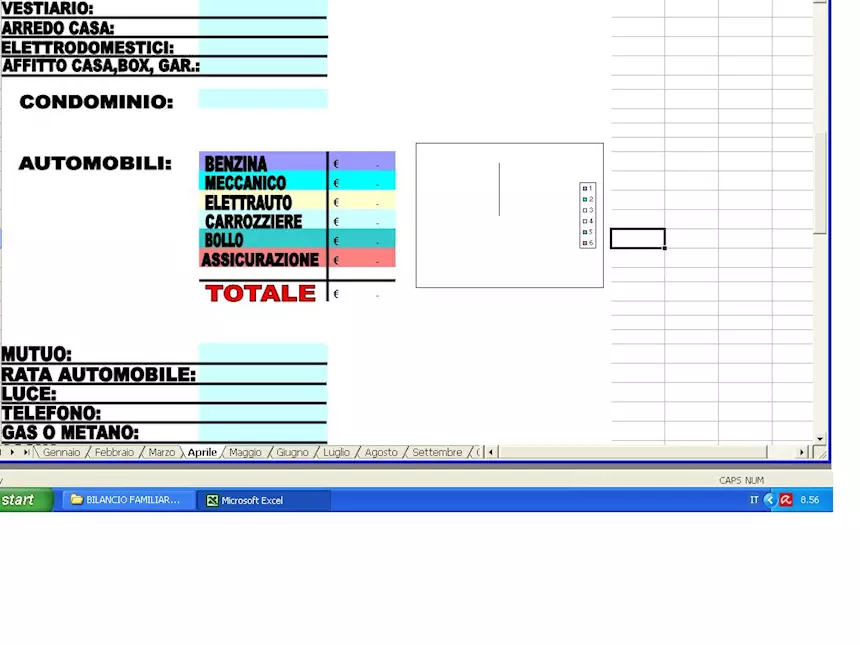Select the BOLLO label cell
860x645 pixels.
(x=263, y=239)
